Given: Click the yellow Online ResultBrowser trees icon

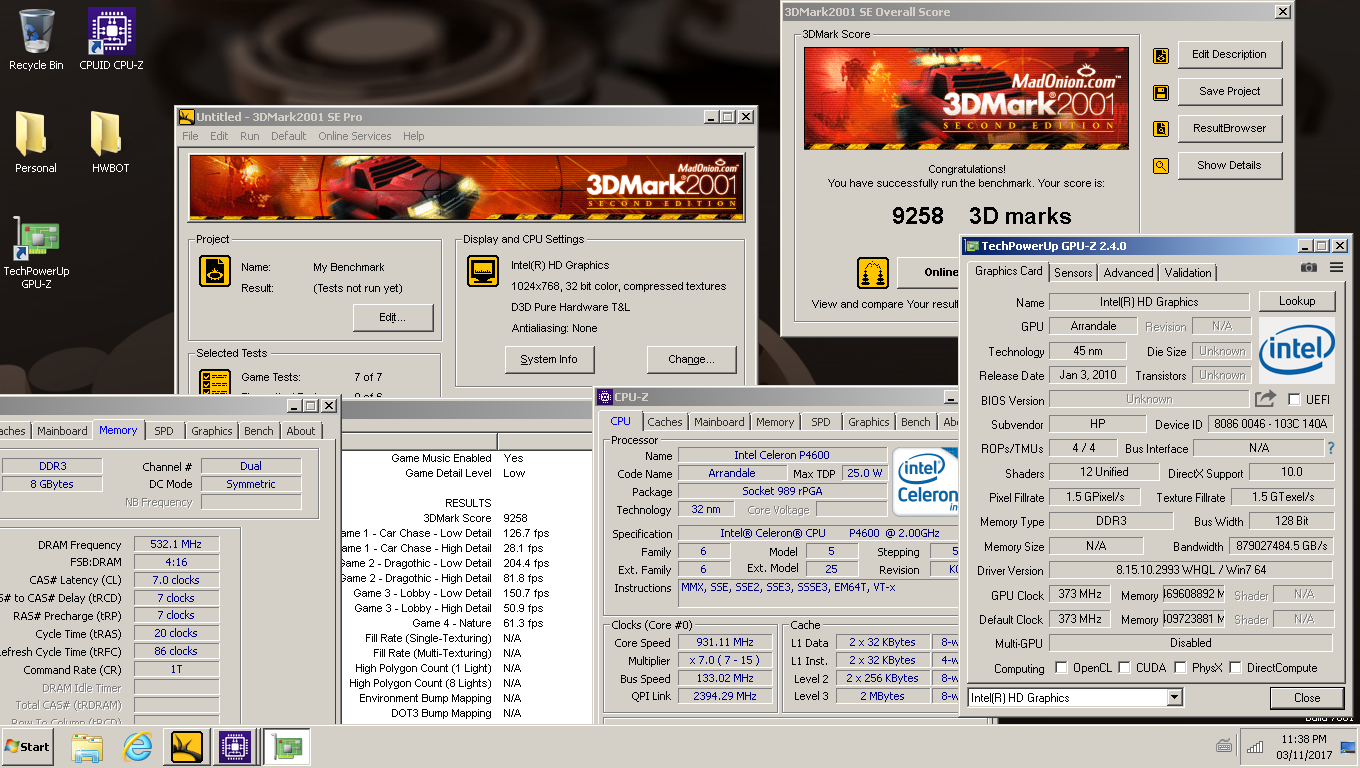Looking at the screenshot, I should [873, 272].
